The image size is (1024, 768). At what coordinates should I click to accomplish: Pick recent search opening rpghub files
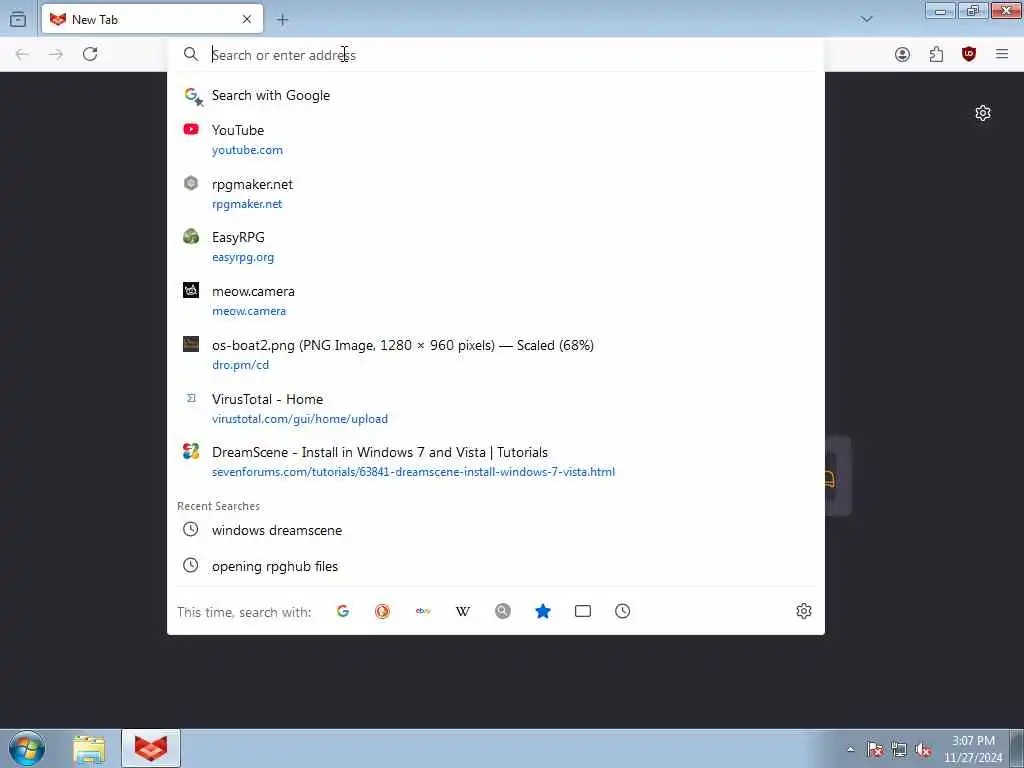tap(496, 566)
